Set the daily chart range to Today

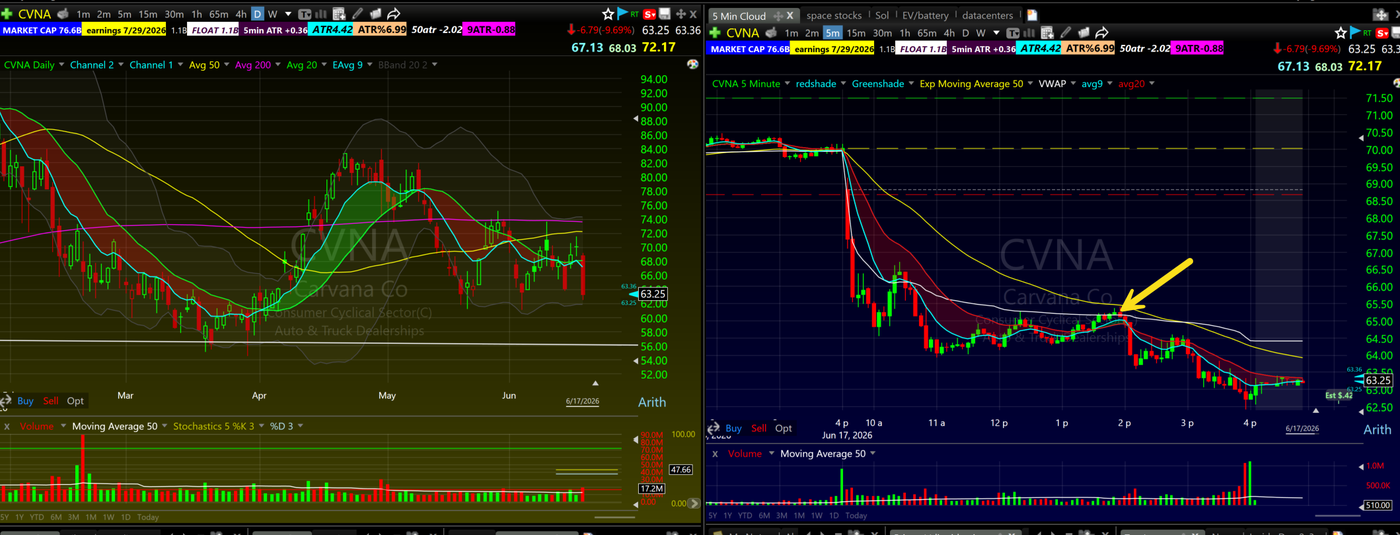coord(148,517)
